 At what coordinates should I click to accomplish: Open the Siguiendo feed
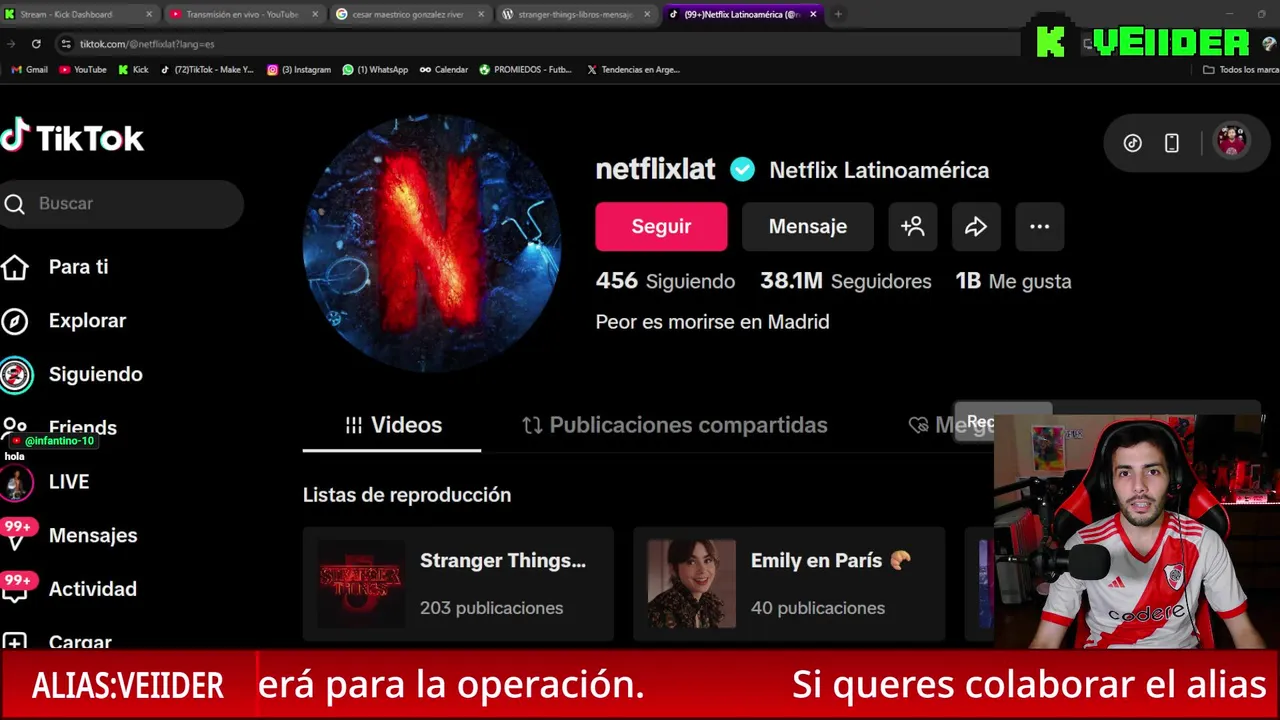pyautogui.click(x=95, y=374)
